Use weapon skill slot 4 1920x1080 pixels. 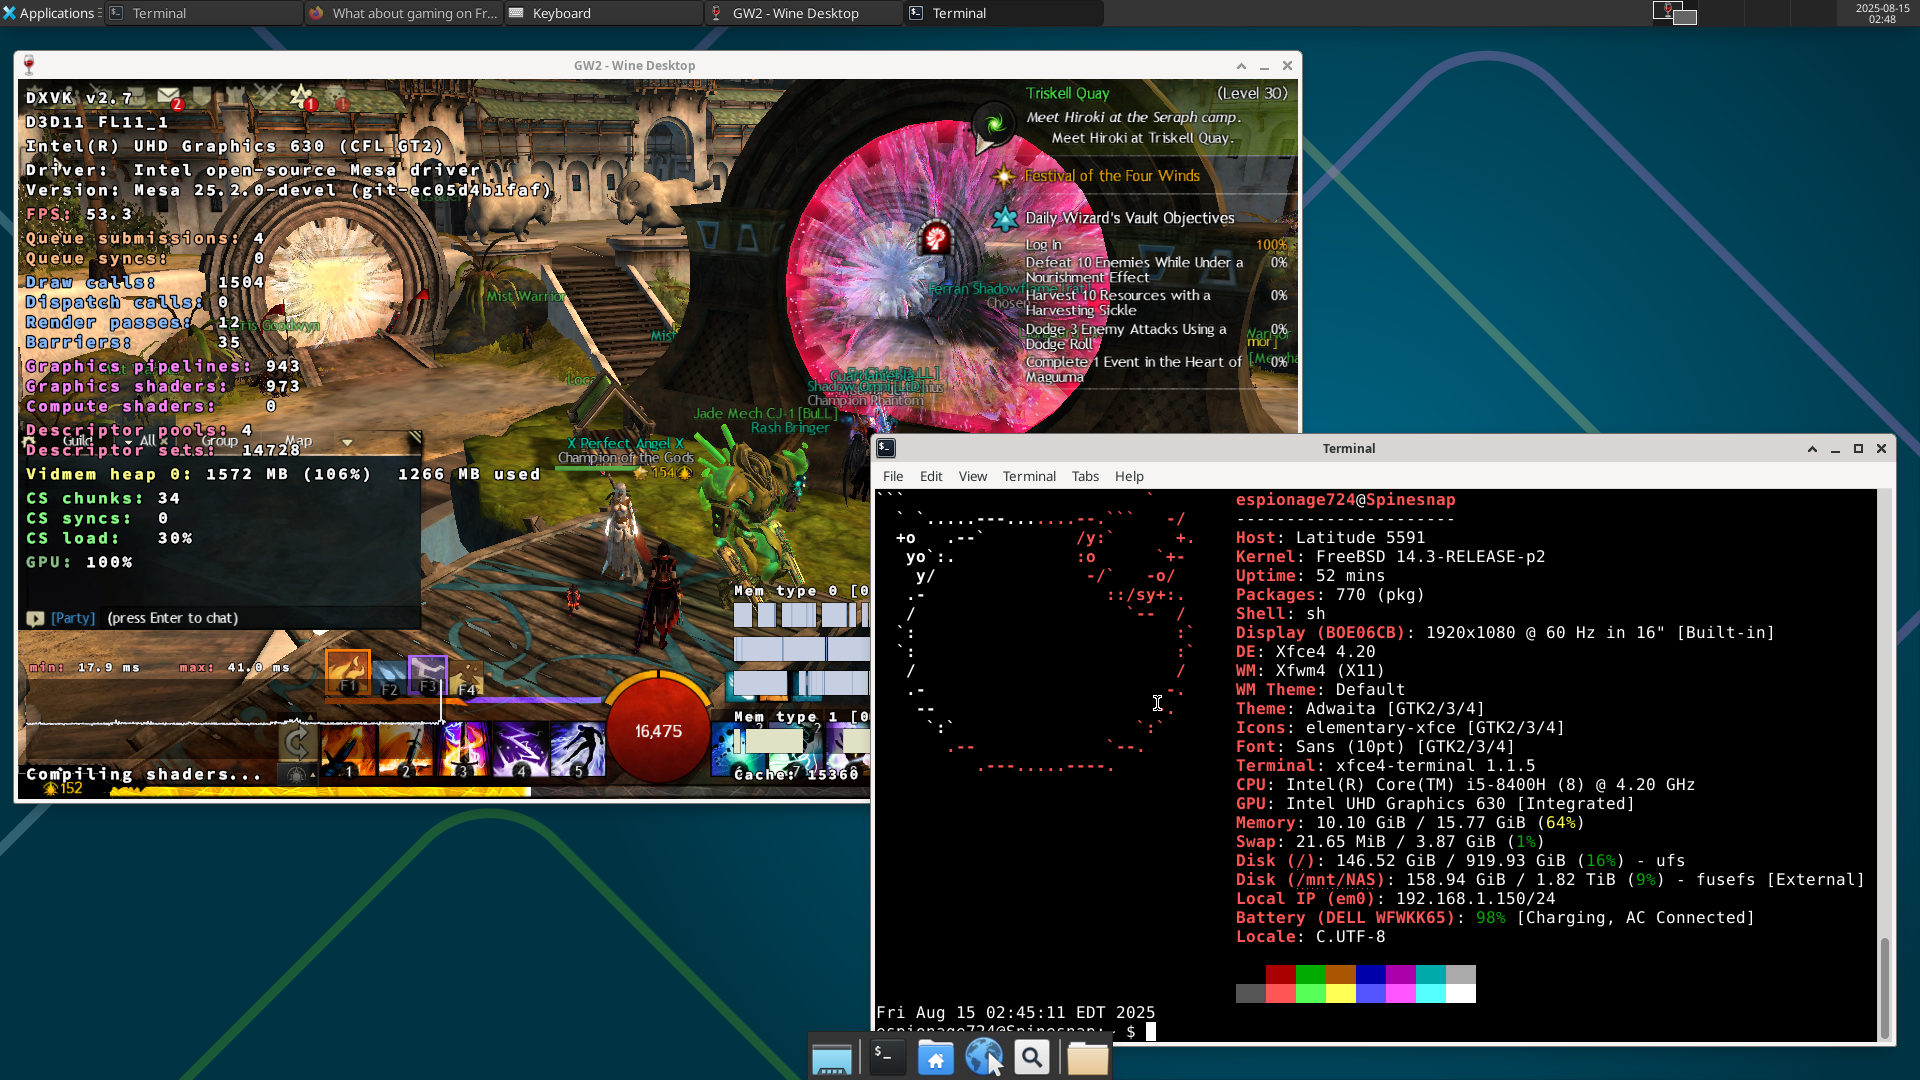pos(520,750)
